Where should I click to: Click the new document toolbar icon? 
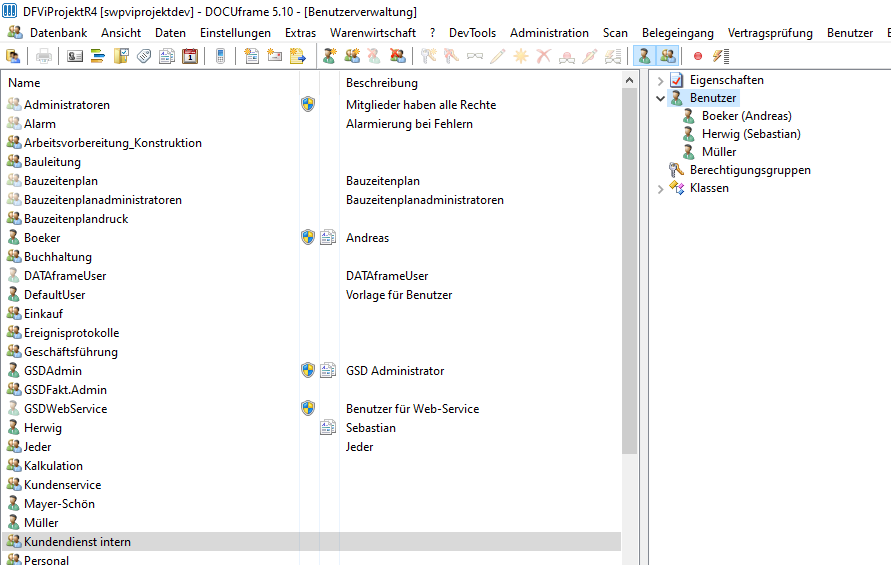tap(251, 56)
